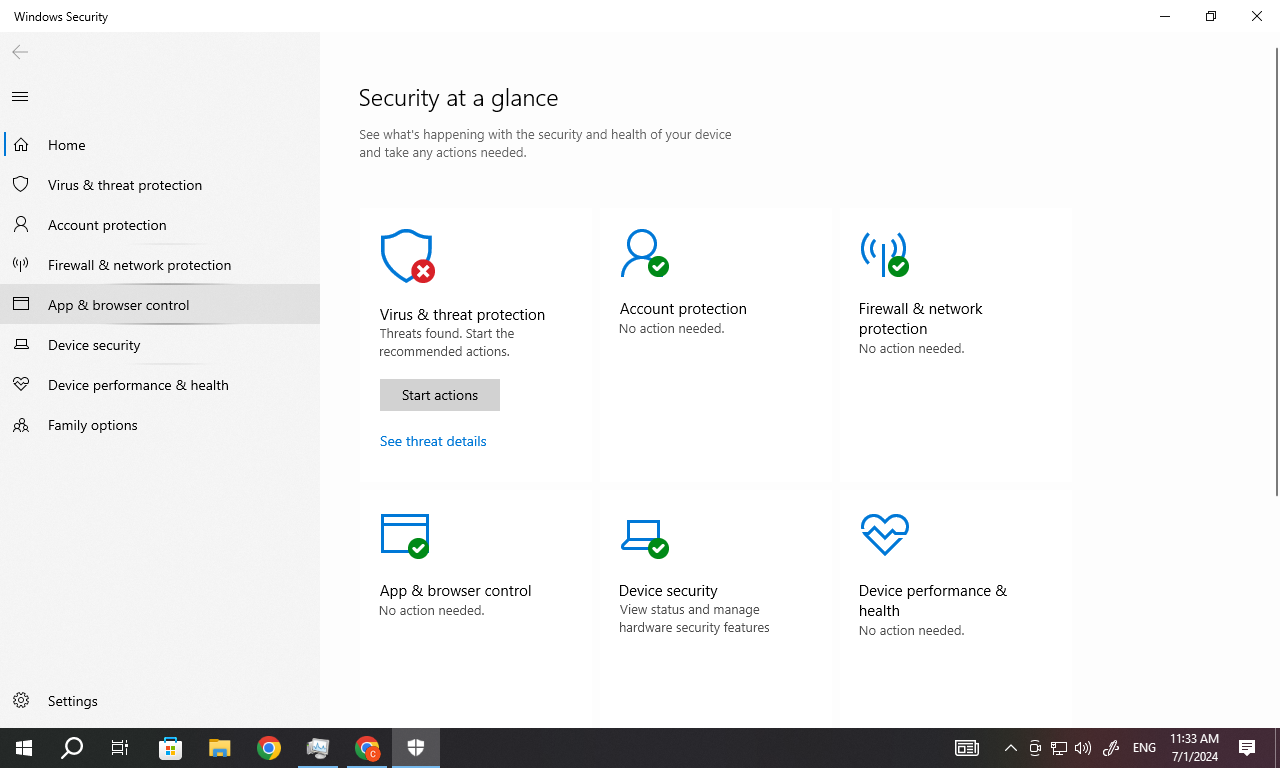Click the volume speaker icon in the system tray
The height and width of the screenshot is (768, 1280).
pos(1083,748)
